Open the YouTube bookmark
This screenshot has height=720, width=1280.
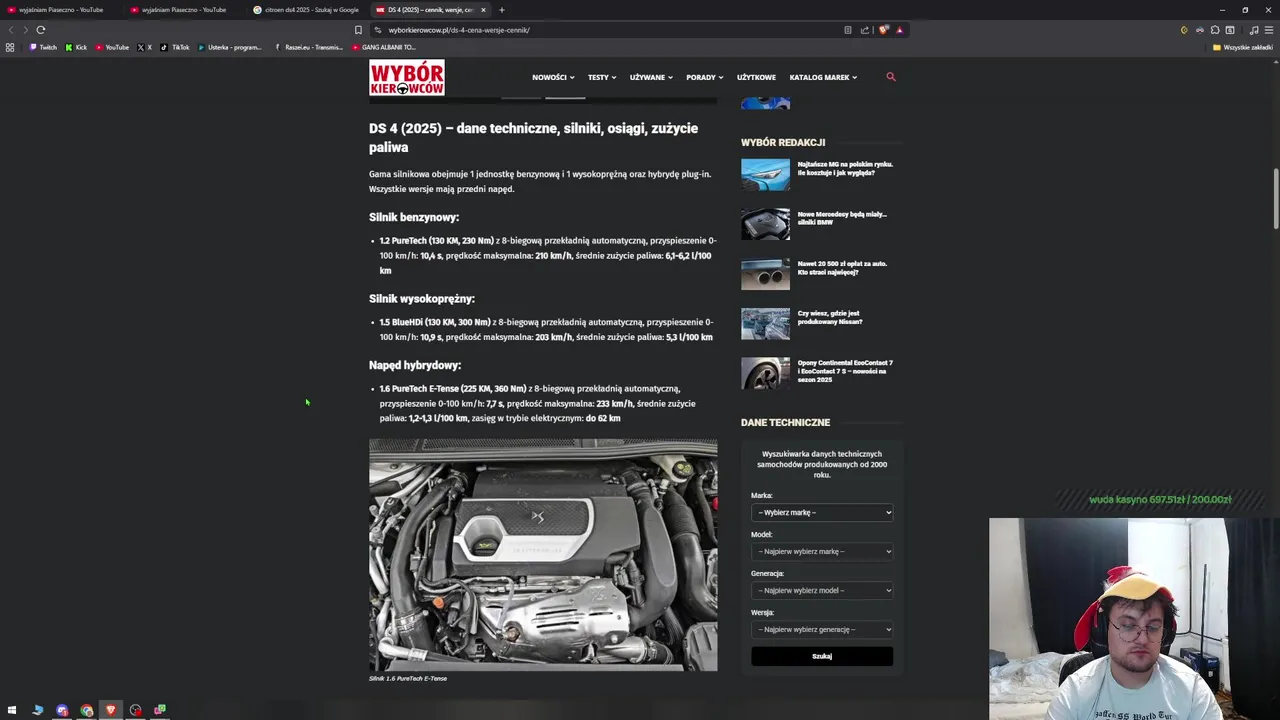coord(112,47)
